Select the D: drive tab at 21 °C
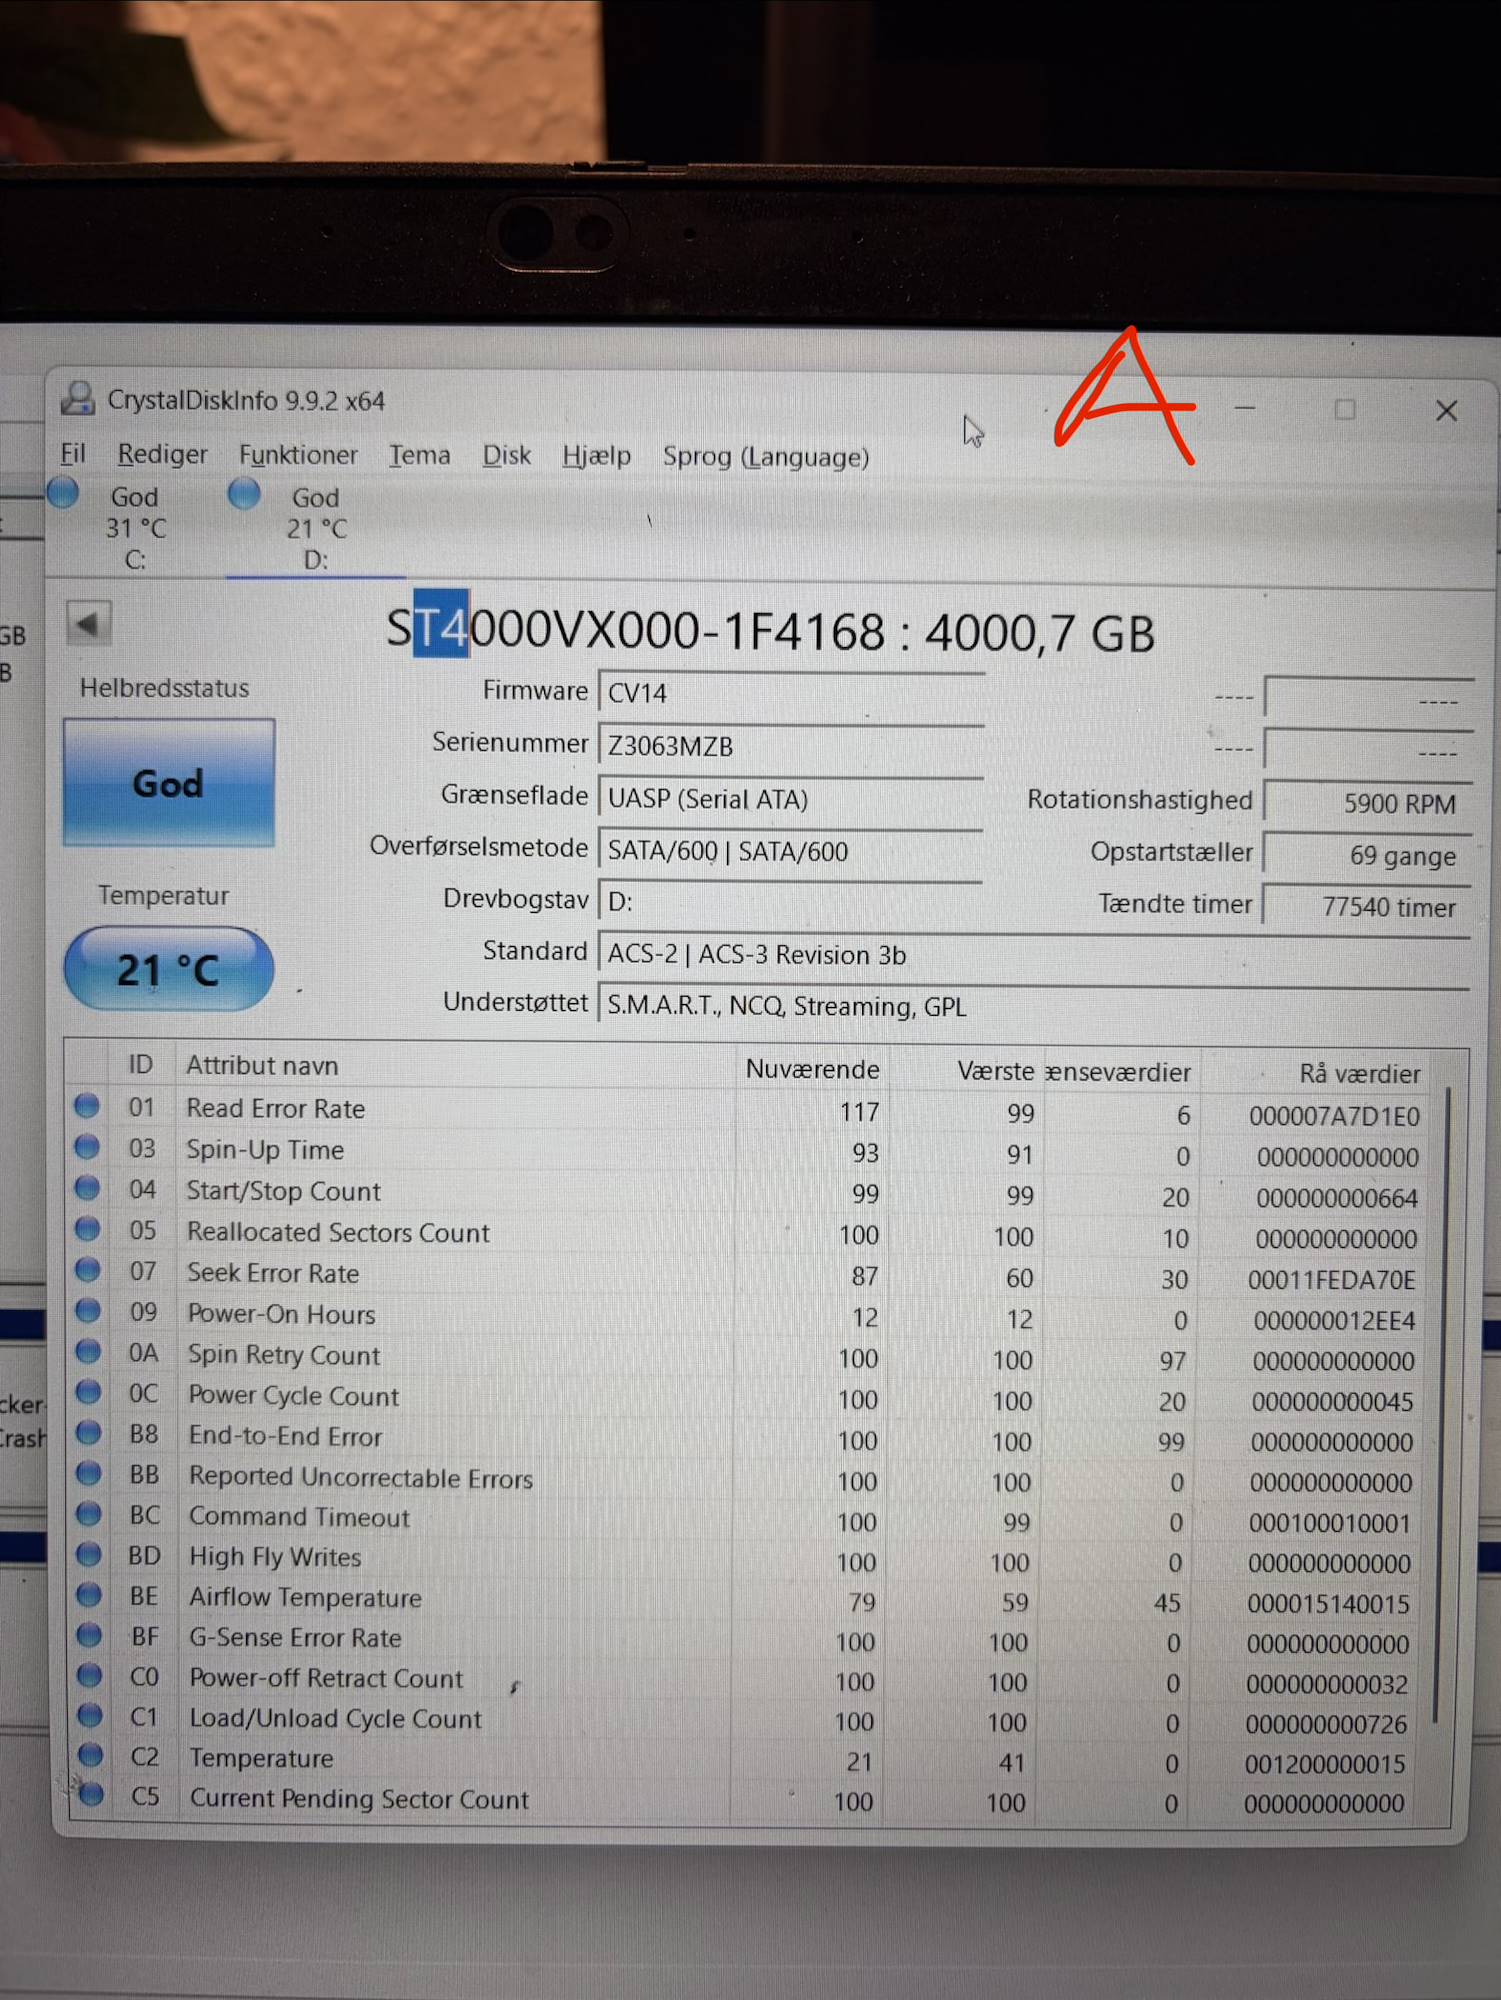The width and height of the screenshot is (1501, 2000). pyautogui.click(x=316, y=528)
